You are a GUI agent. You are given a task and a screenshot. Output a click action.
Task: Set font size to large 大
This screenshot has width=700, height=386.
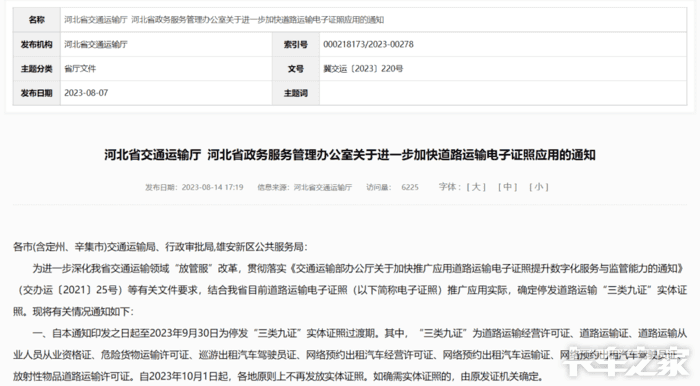(x=476, y=187)
